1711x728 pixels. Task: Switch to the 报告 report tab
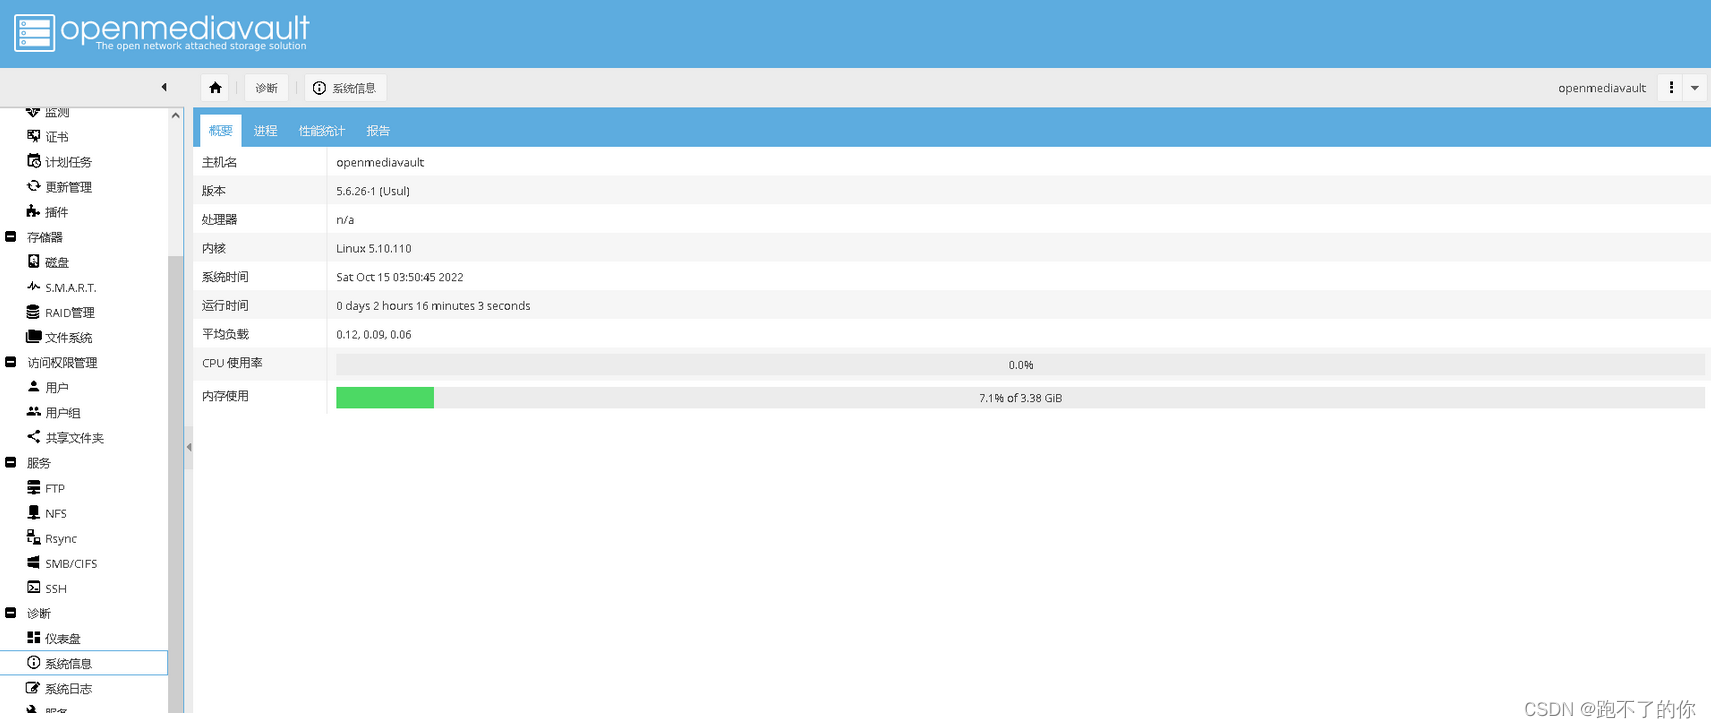378,131
